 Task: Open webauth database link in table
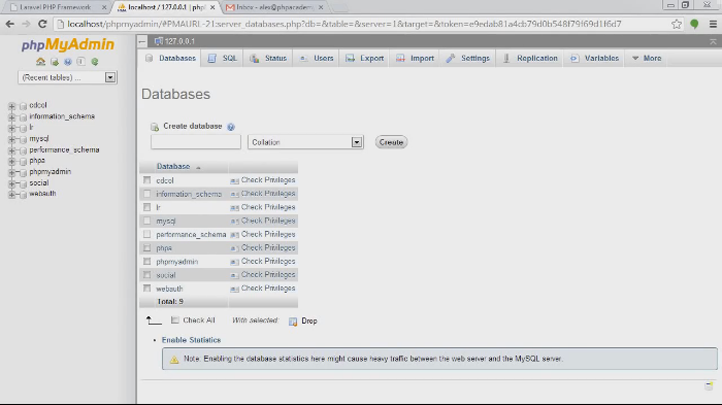(x=169, y=289)
